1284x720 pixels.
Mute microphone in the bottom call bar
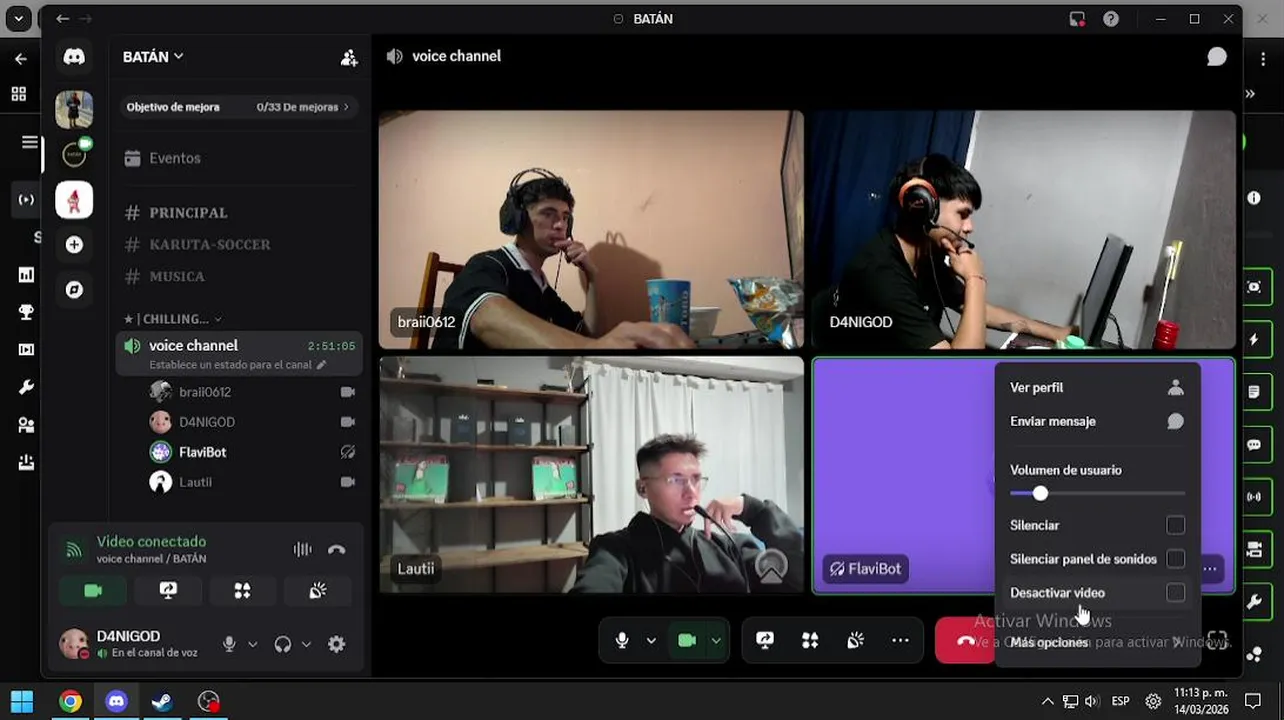[x=622, y=640]
